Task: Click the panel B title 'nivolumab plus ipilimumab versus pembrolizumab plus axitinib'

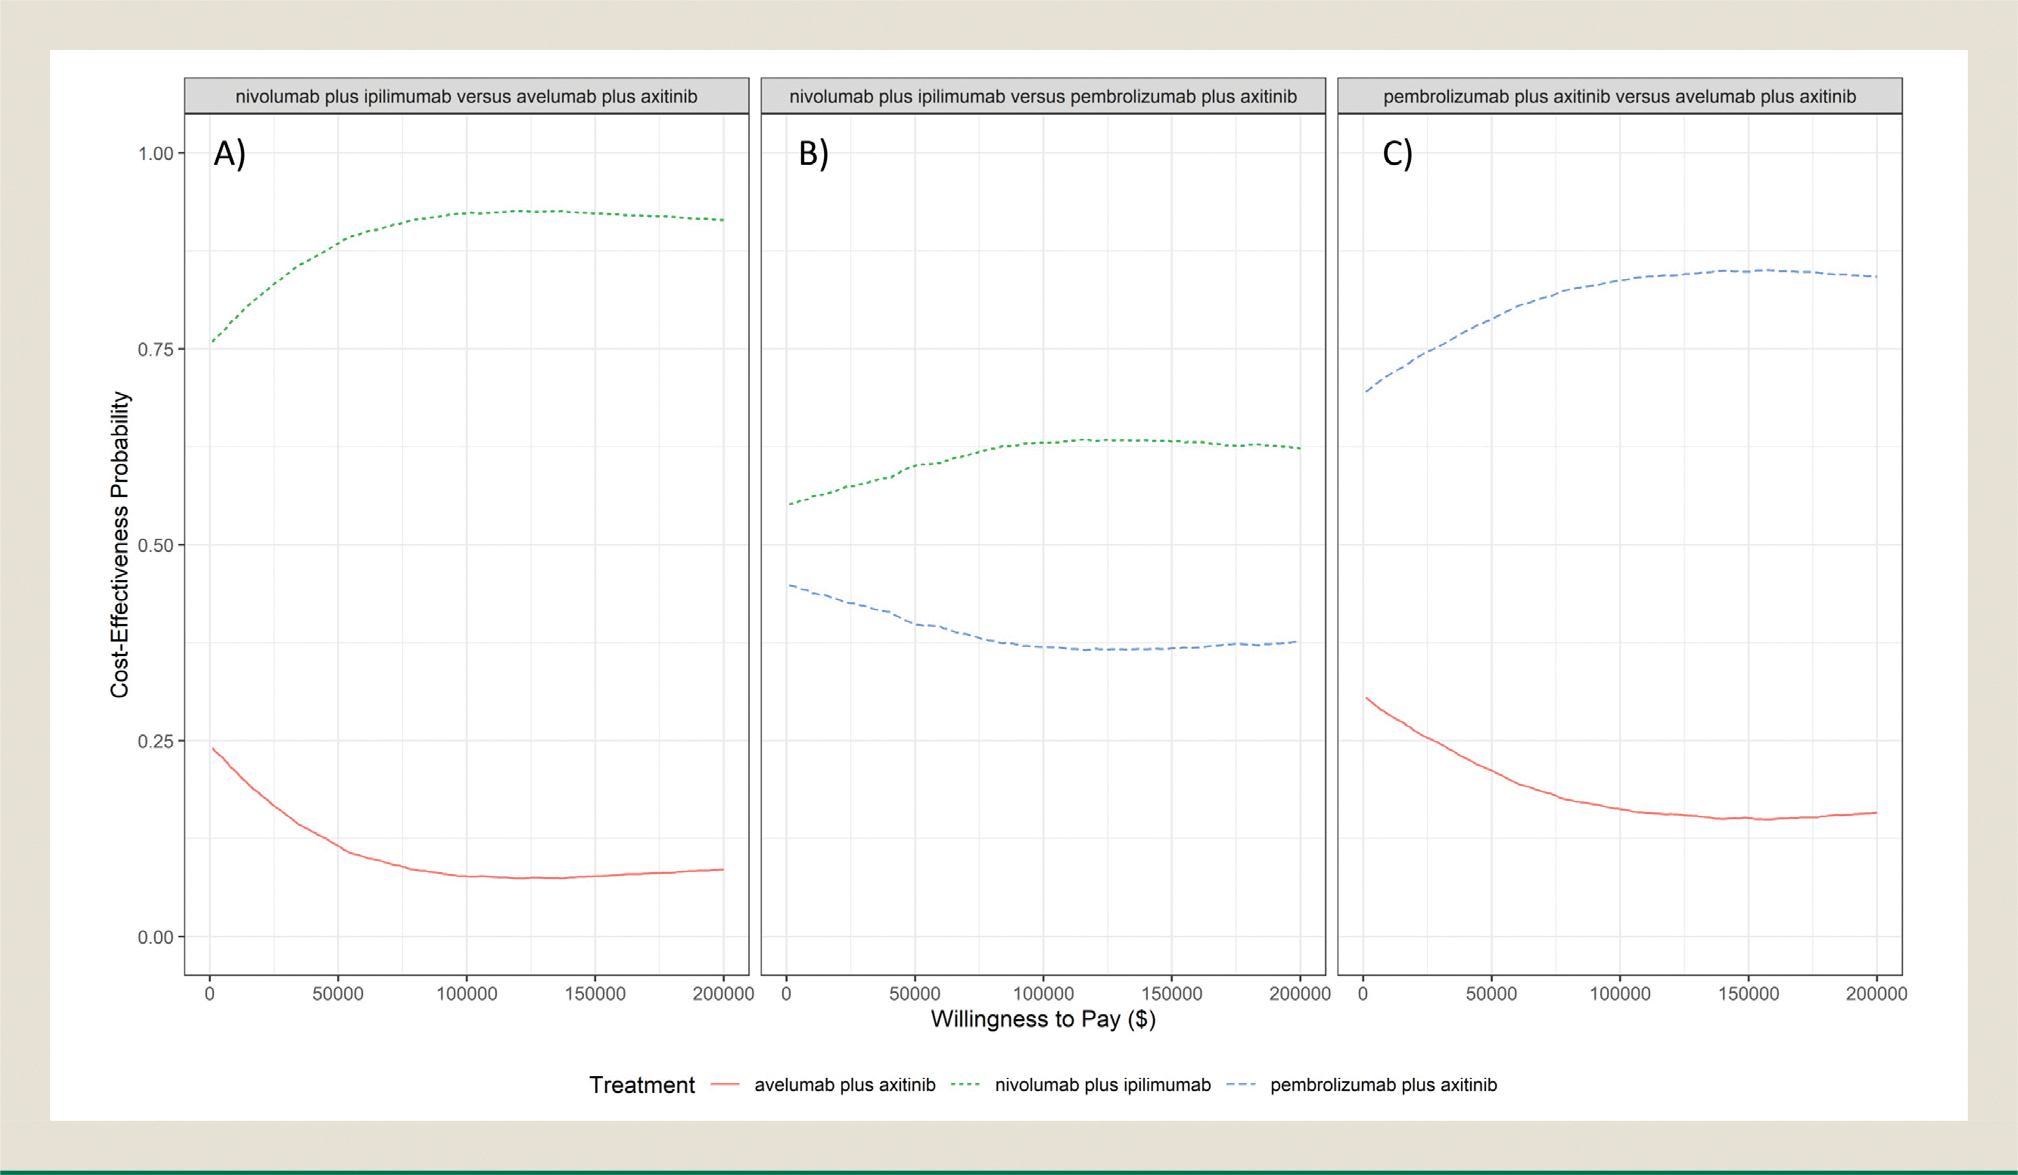Action: 1043,97
